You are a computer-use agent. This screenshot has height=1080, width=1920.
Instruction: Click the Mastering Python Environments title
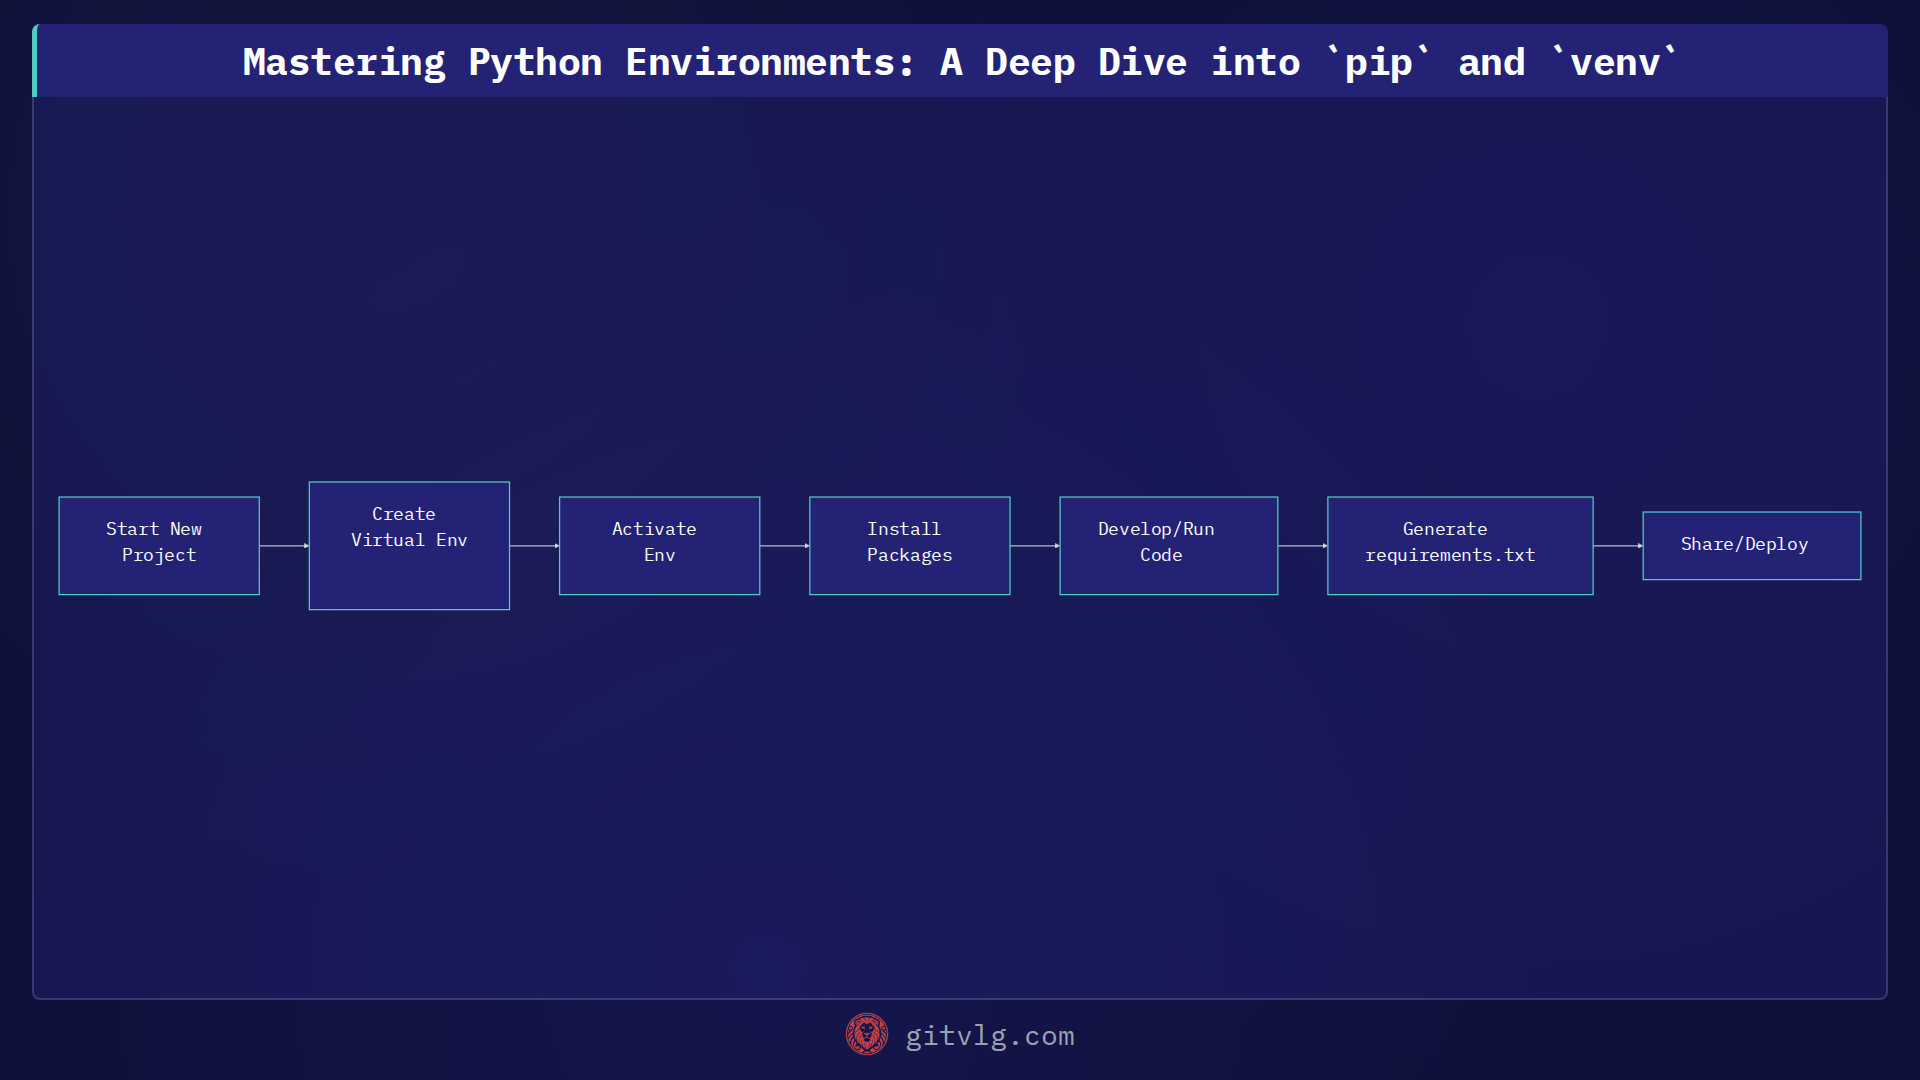click(960, 62)
